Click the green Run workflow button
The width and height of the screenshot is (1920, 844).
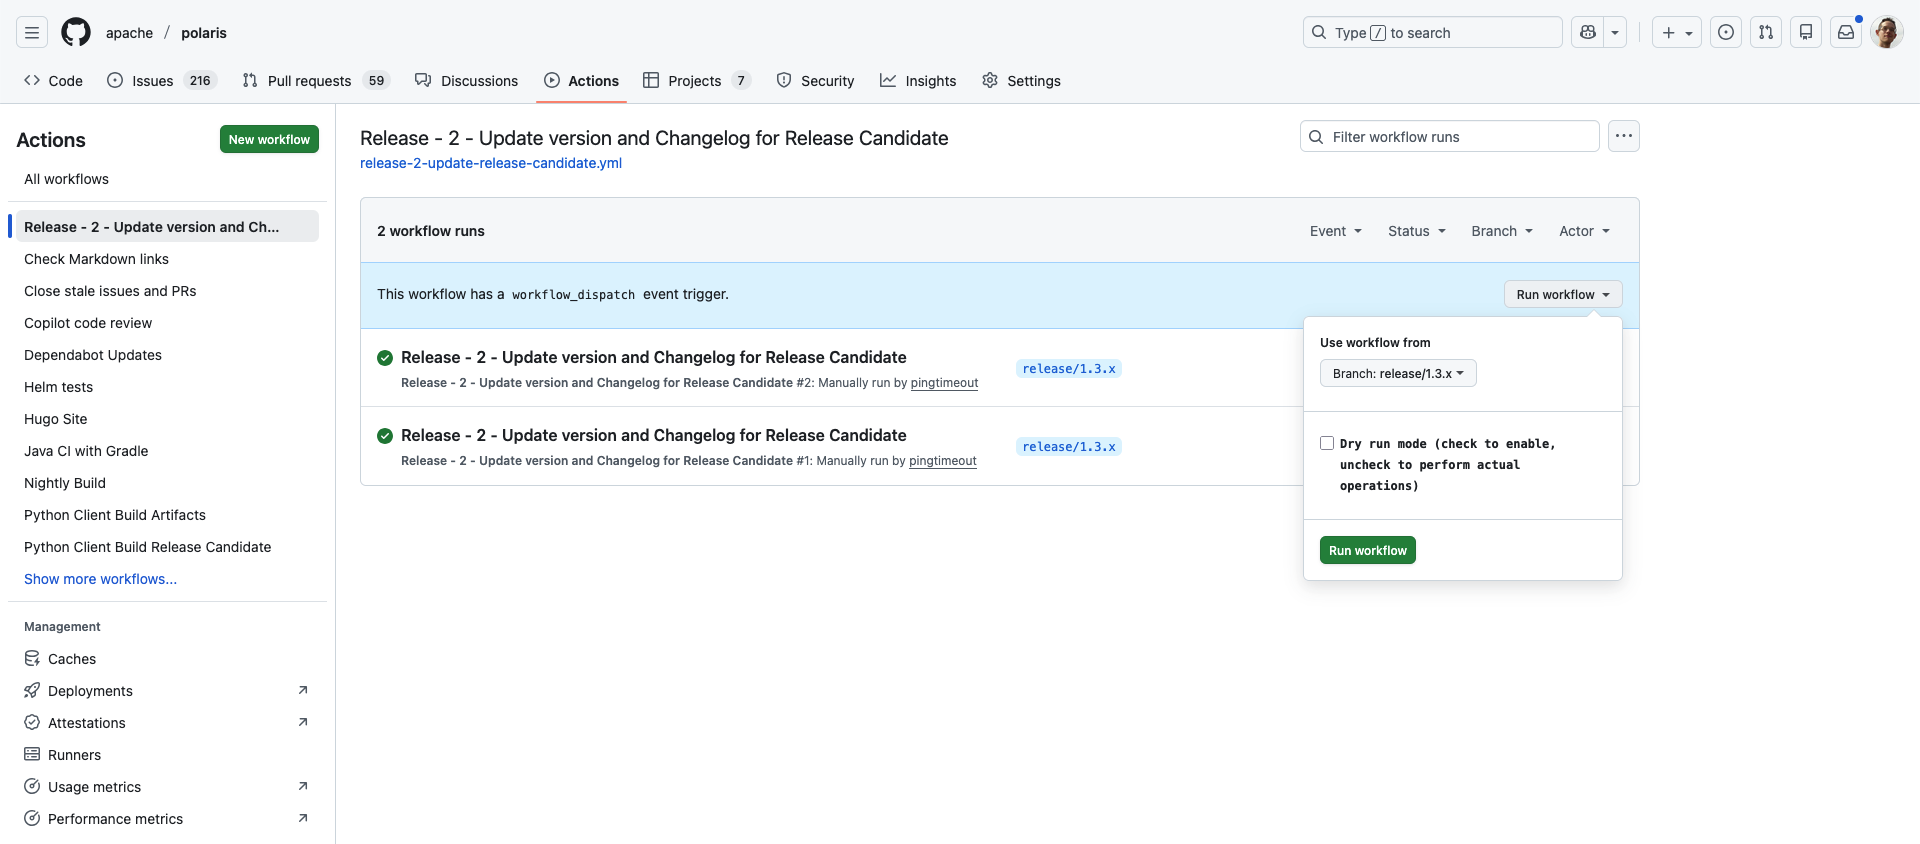pyautogui.click(x=1367, y=550)
